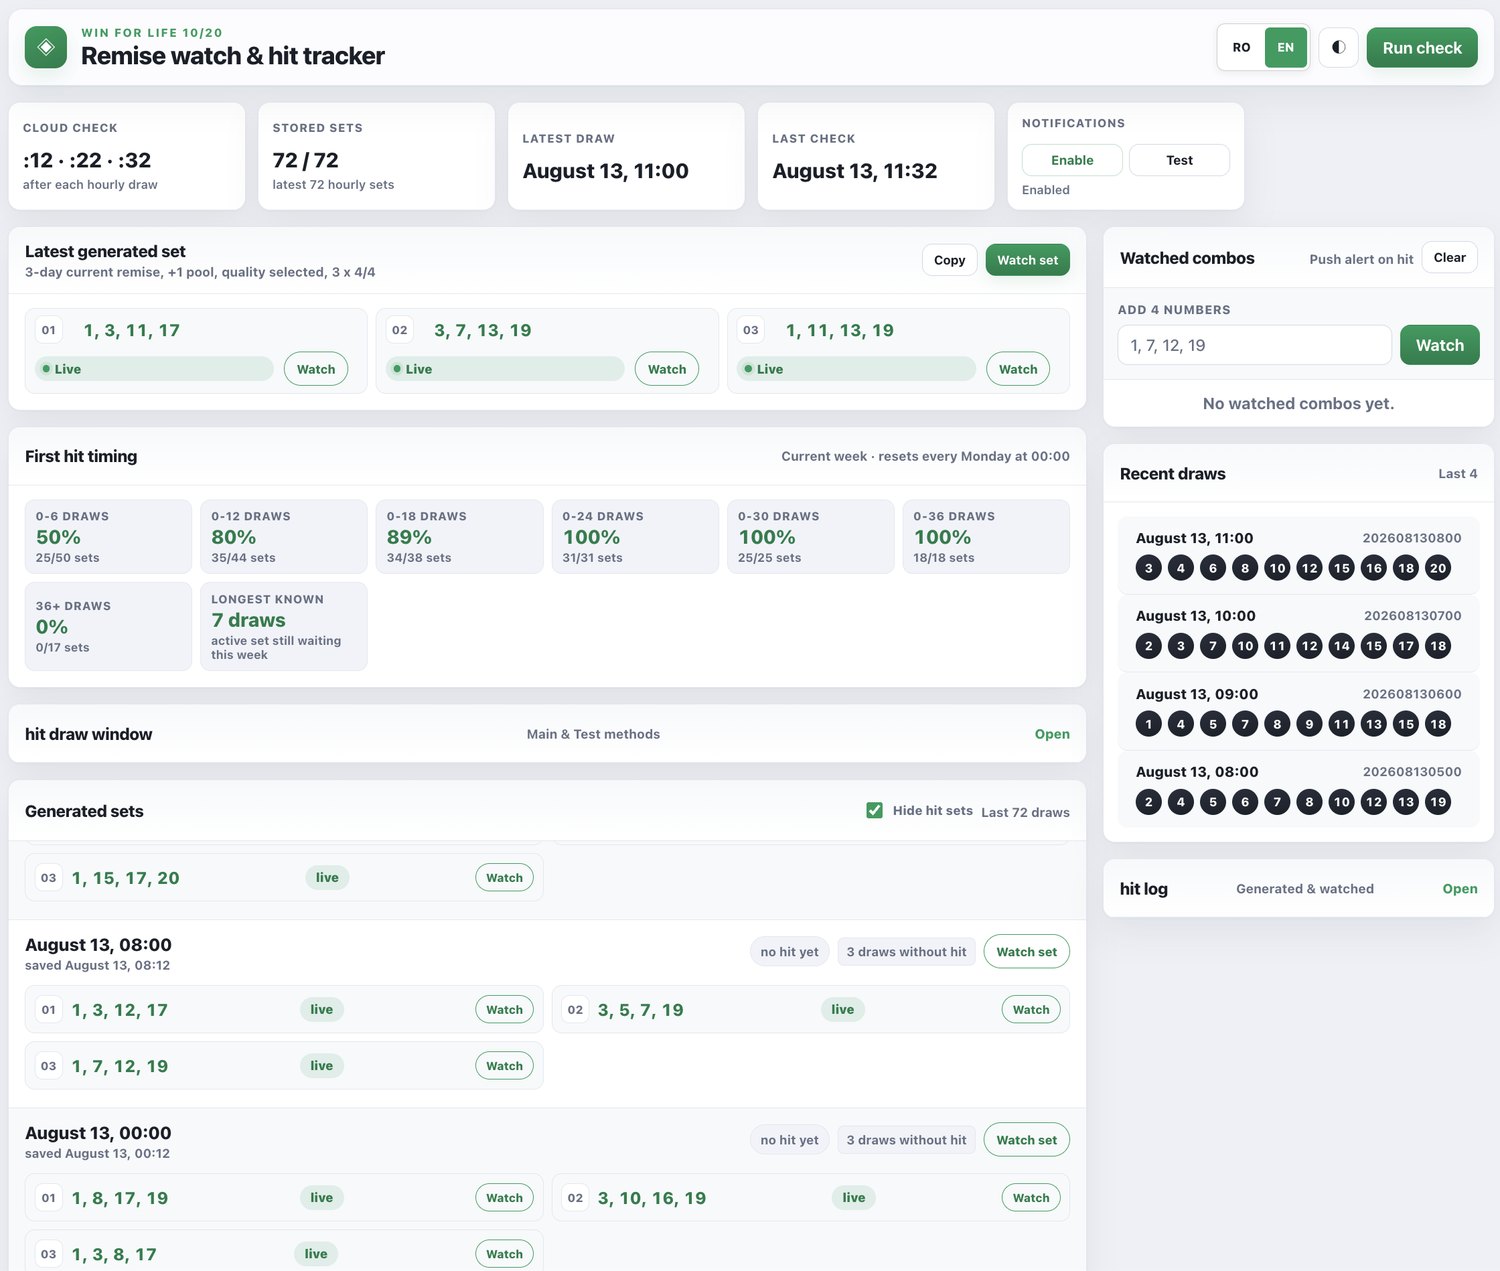
Task: Click the Last 72 draws label
Action: click(x=1025, y=812)
